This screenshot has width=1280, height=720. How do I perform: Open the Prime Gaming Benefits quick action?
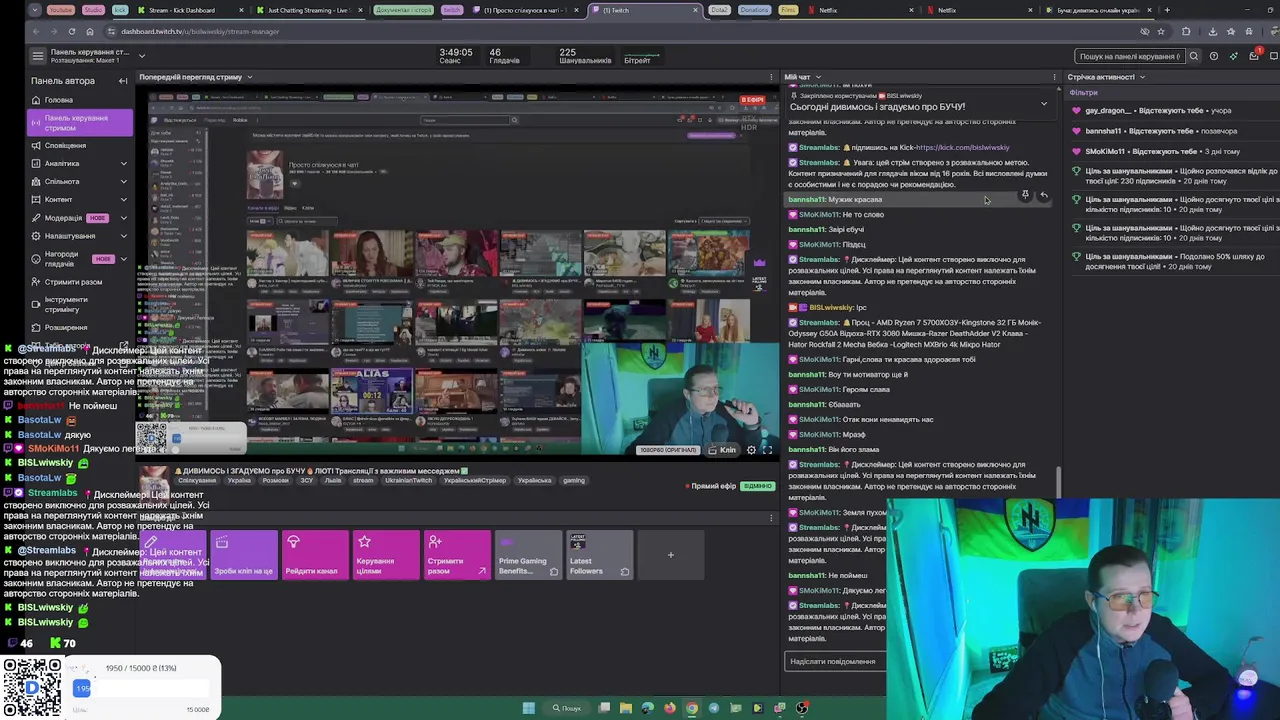(x=528, y=555)
